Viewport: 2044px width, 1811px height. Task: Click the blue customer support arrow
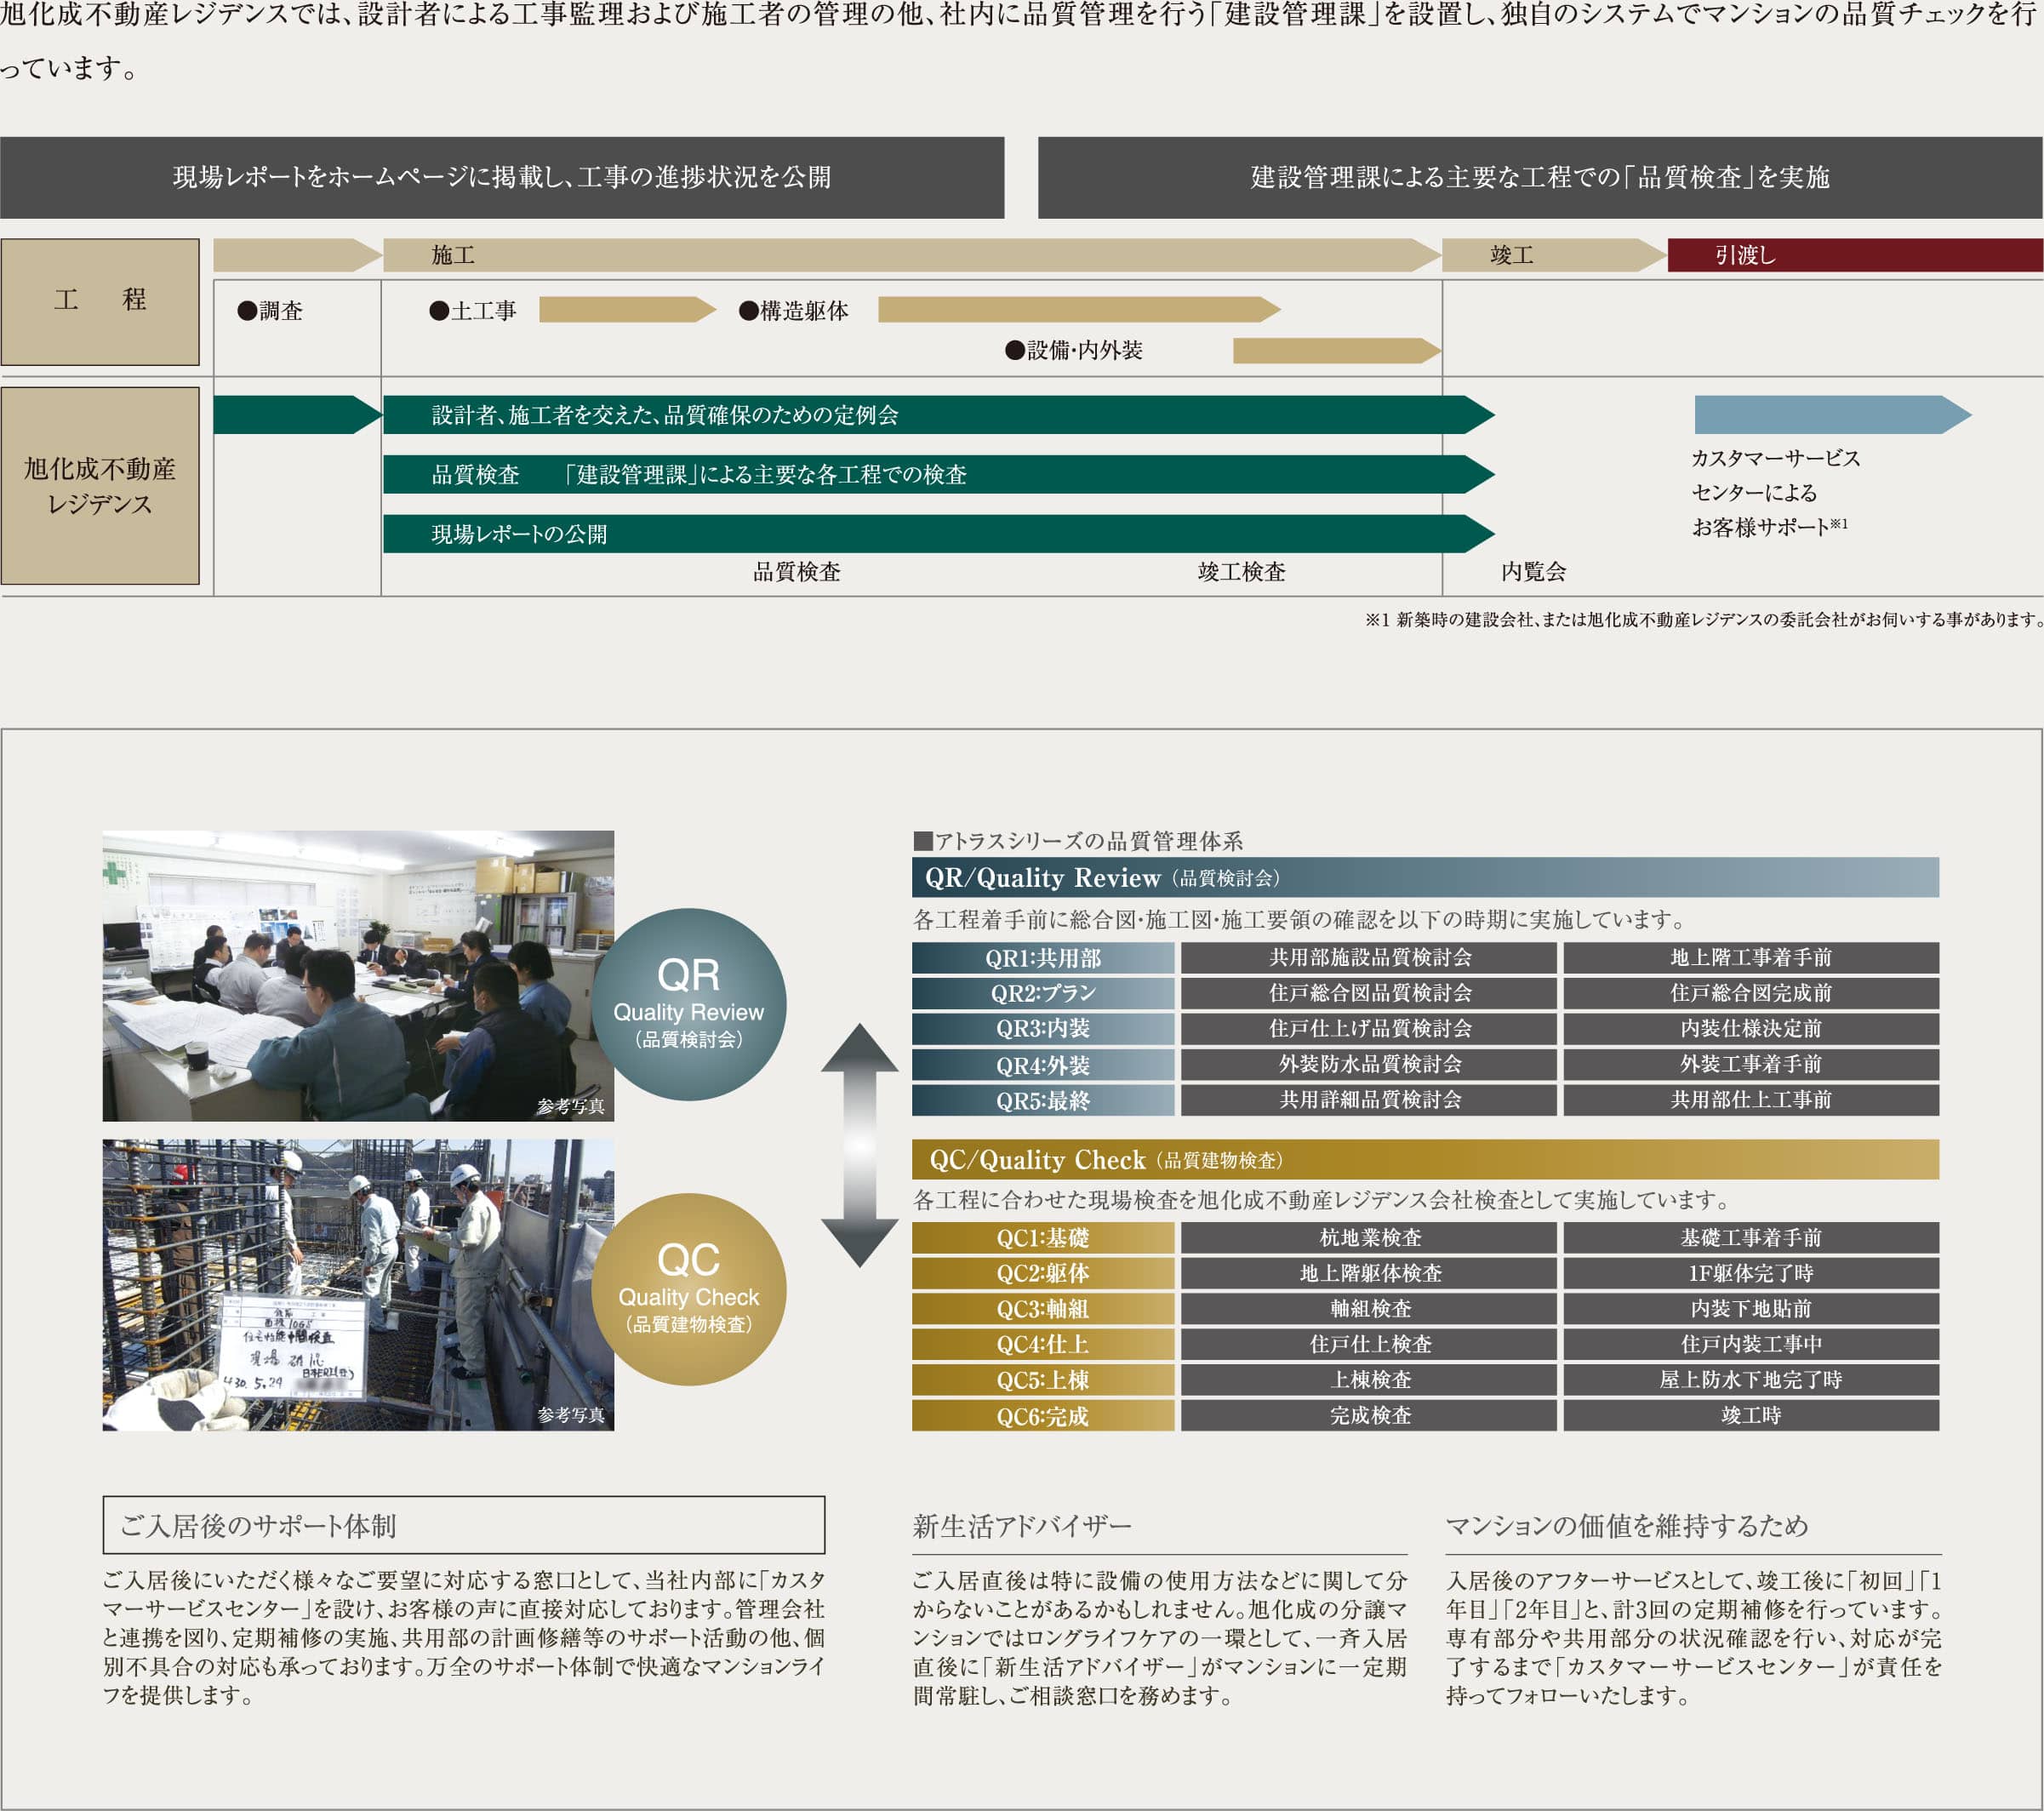[x=1833, y=415]
